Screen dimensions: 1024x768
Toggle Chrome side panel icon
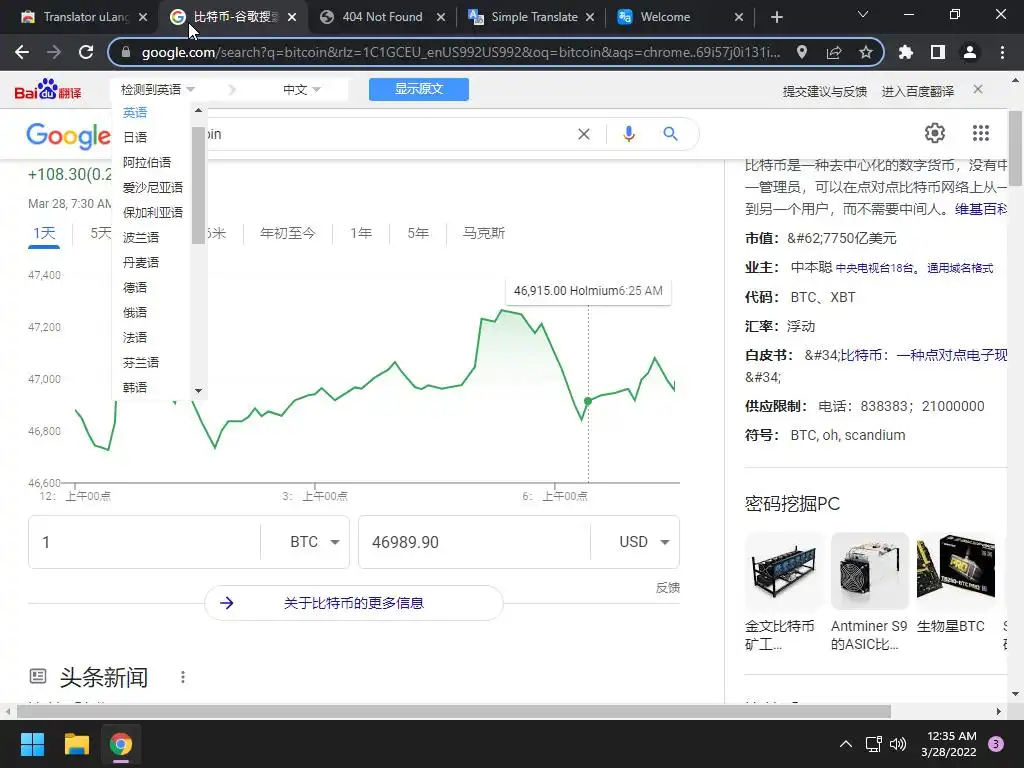(x=938, y=52)
